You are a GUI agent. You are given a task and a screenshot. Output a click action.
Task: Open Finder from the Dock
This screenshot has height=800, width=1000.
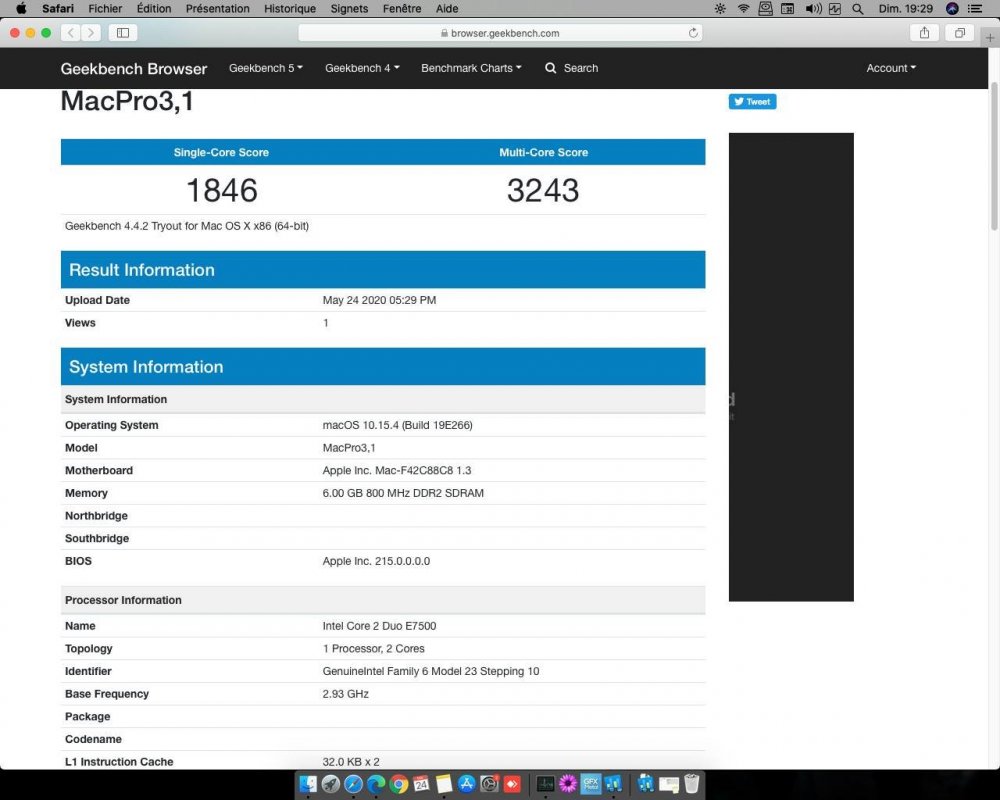pyautogui.click(x=308, y=783)
